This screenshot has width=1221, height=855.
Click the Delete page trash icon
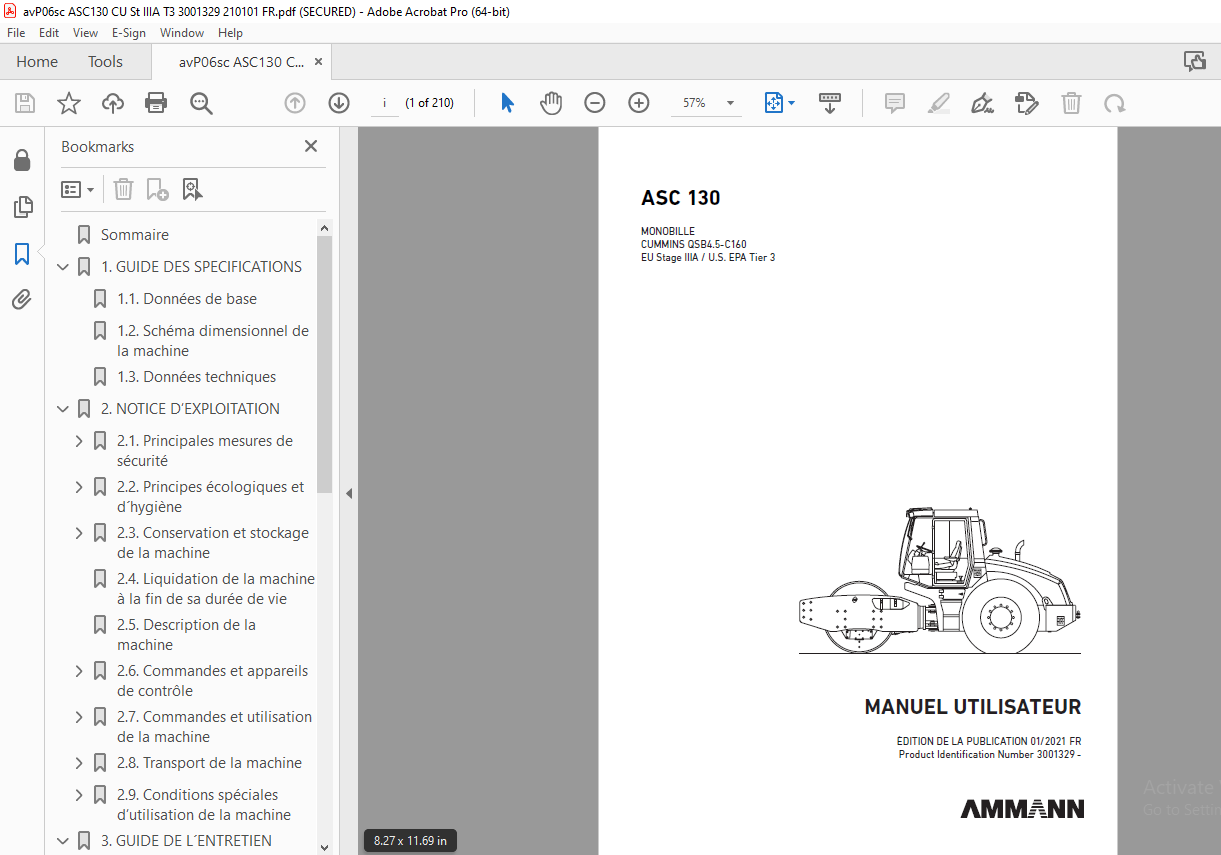click(1071, 103)
